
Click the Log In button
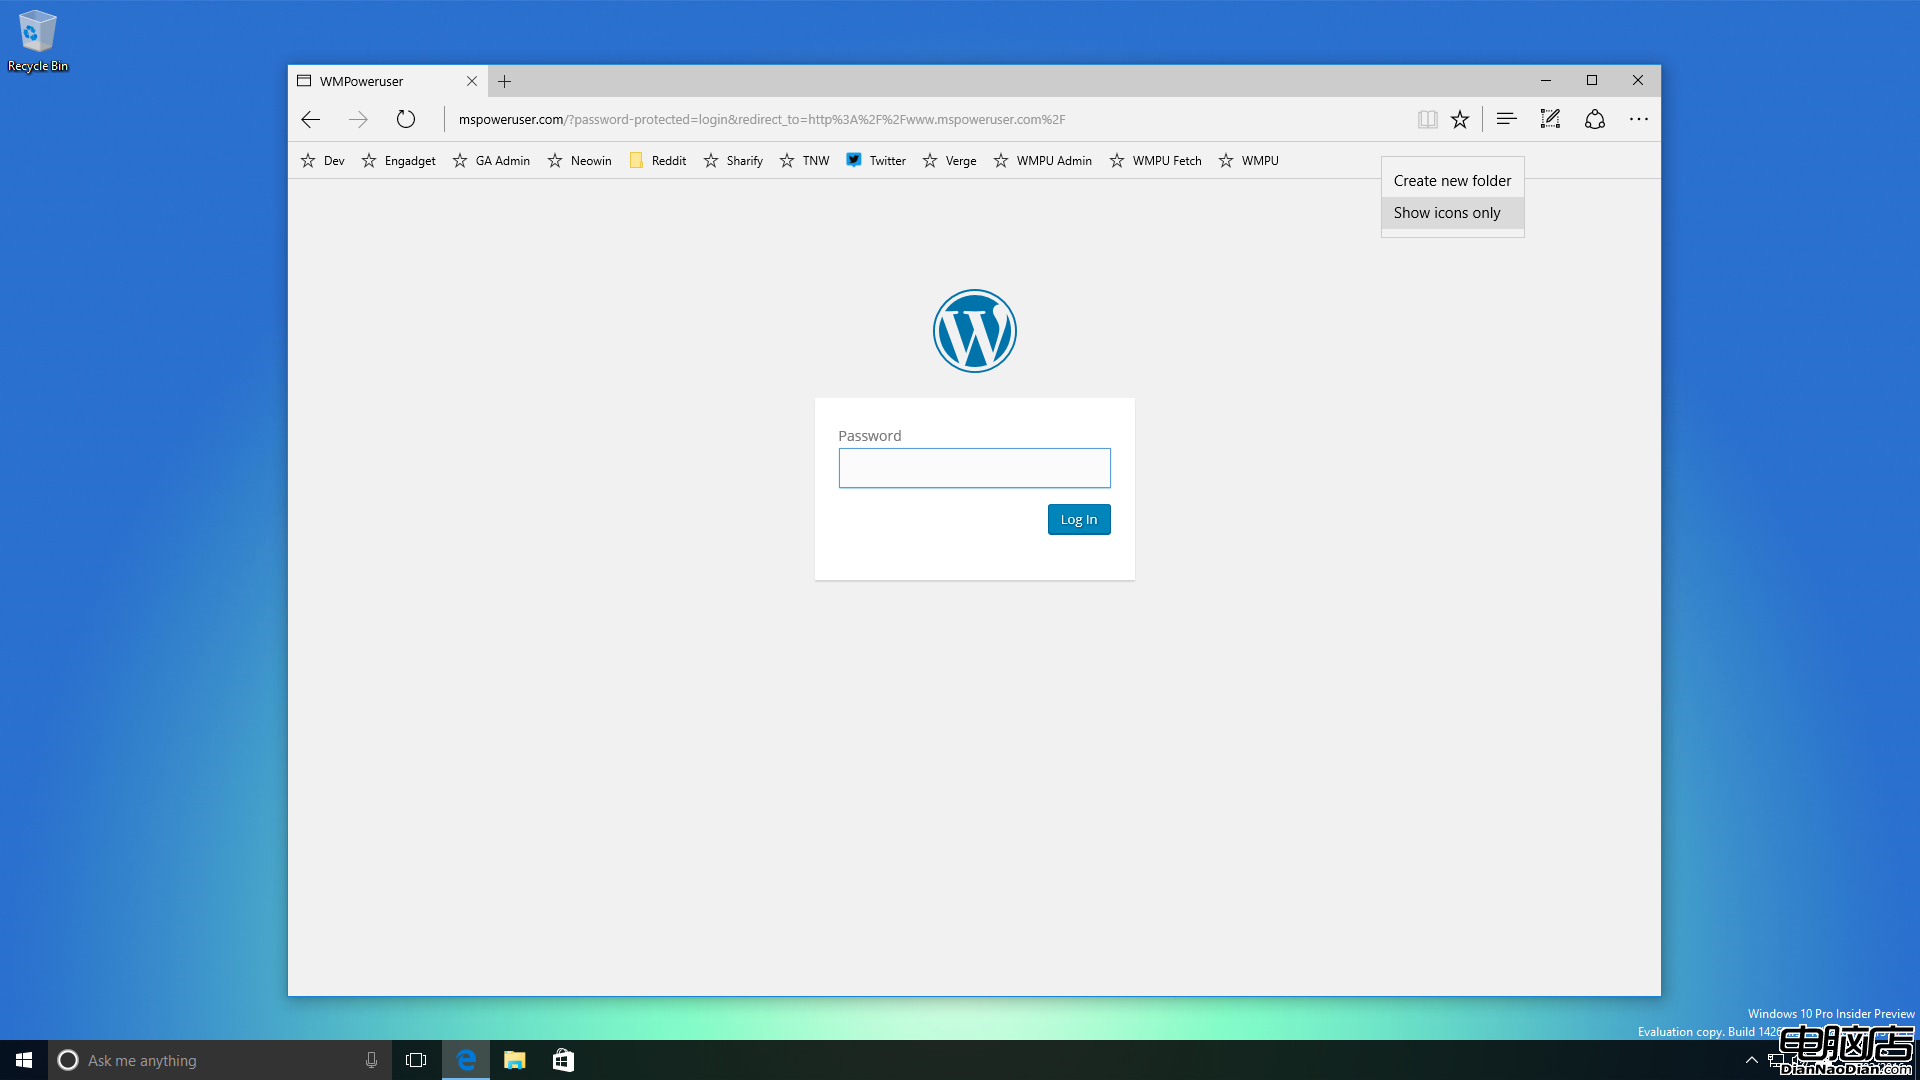(1079, 519)
